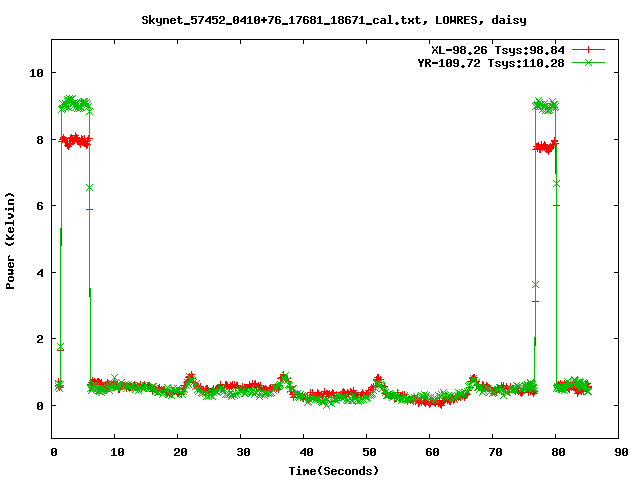
Task: Click the plot title Skynet_57452_0410+76 text
Action: (x=334, y=20)
